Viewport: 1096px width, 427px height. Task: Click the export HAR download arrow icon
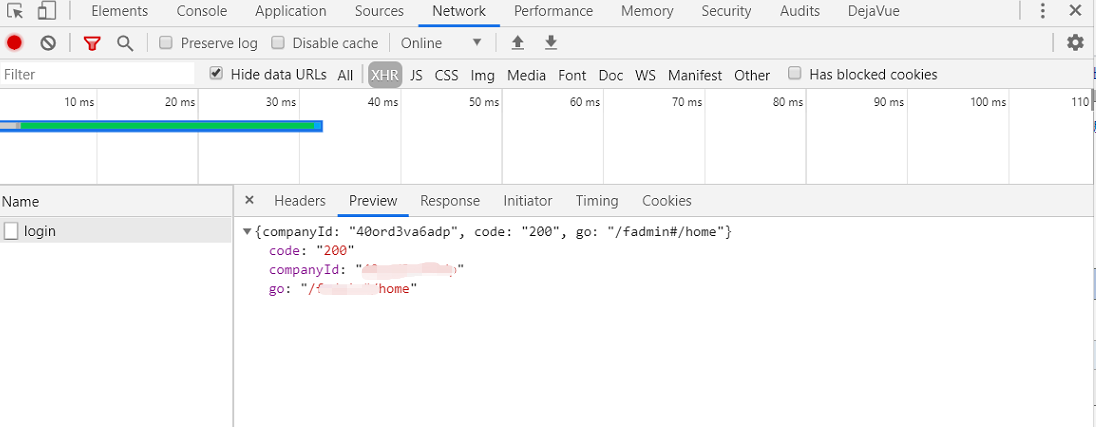coord(550,43)
